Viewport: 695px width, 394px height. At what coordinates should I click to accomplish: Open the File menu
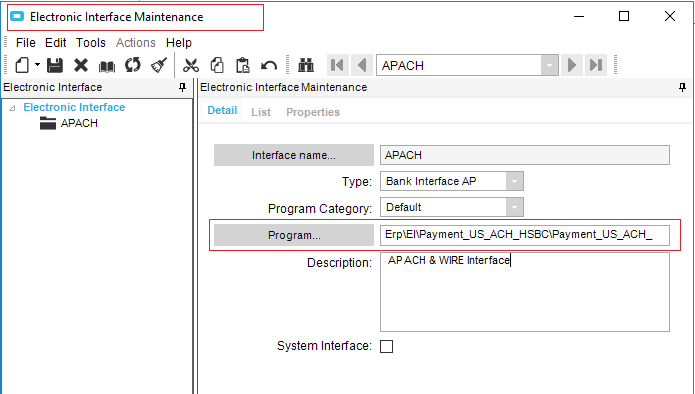pyautogui.click(x=26, y=43)
